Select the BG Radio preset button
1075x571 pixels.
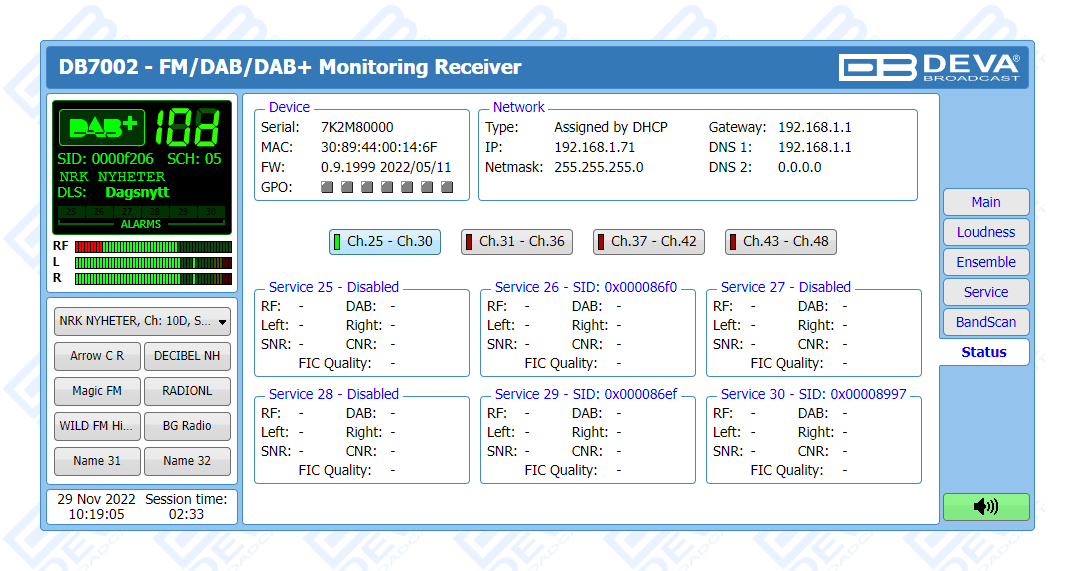point(187,426)
